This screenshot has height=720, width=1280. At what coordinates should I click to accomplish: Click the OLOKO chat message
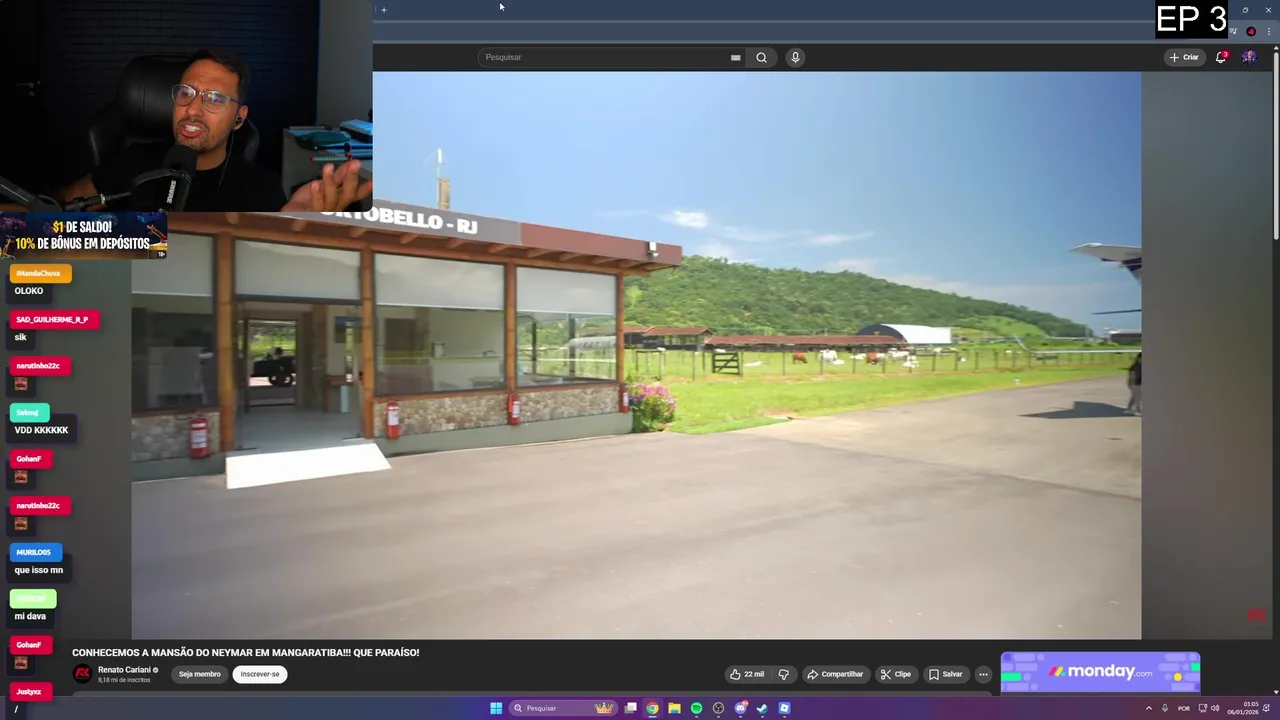point(29,291)
